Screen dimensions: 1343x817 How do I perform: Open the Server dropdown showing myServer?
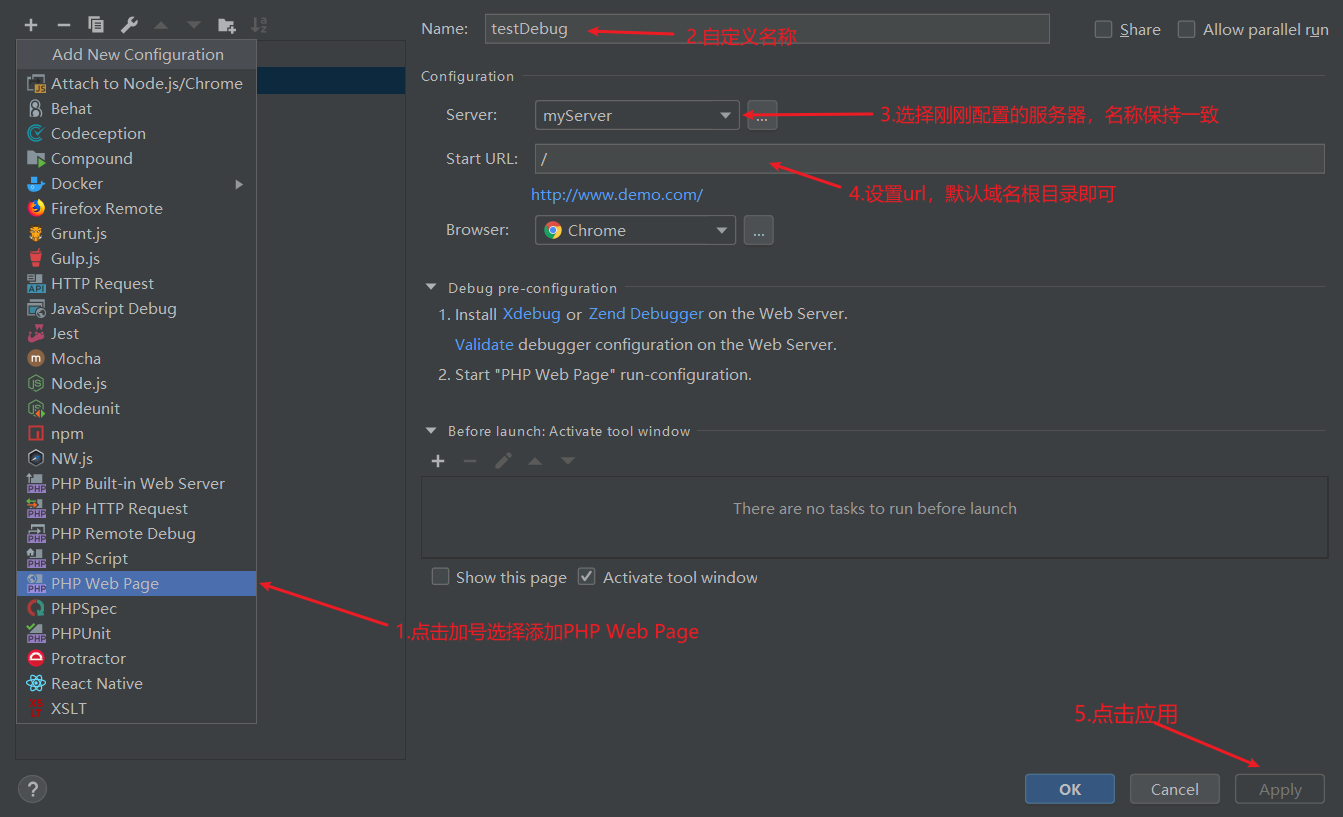click(637, 116)
